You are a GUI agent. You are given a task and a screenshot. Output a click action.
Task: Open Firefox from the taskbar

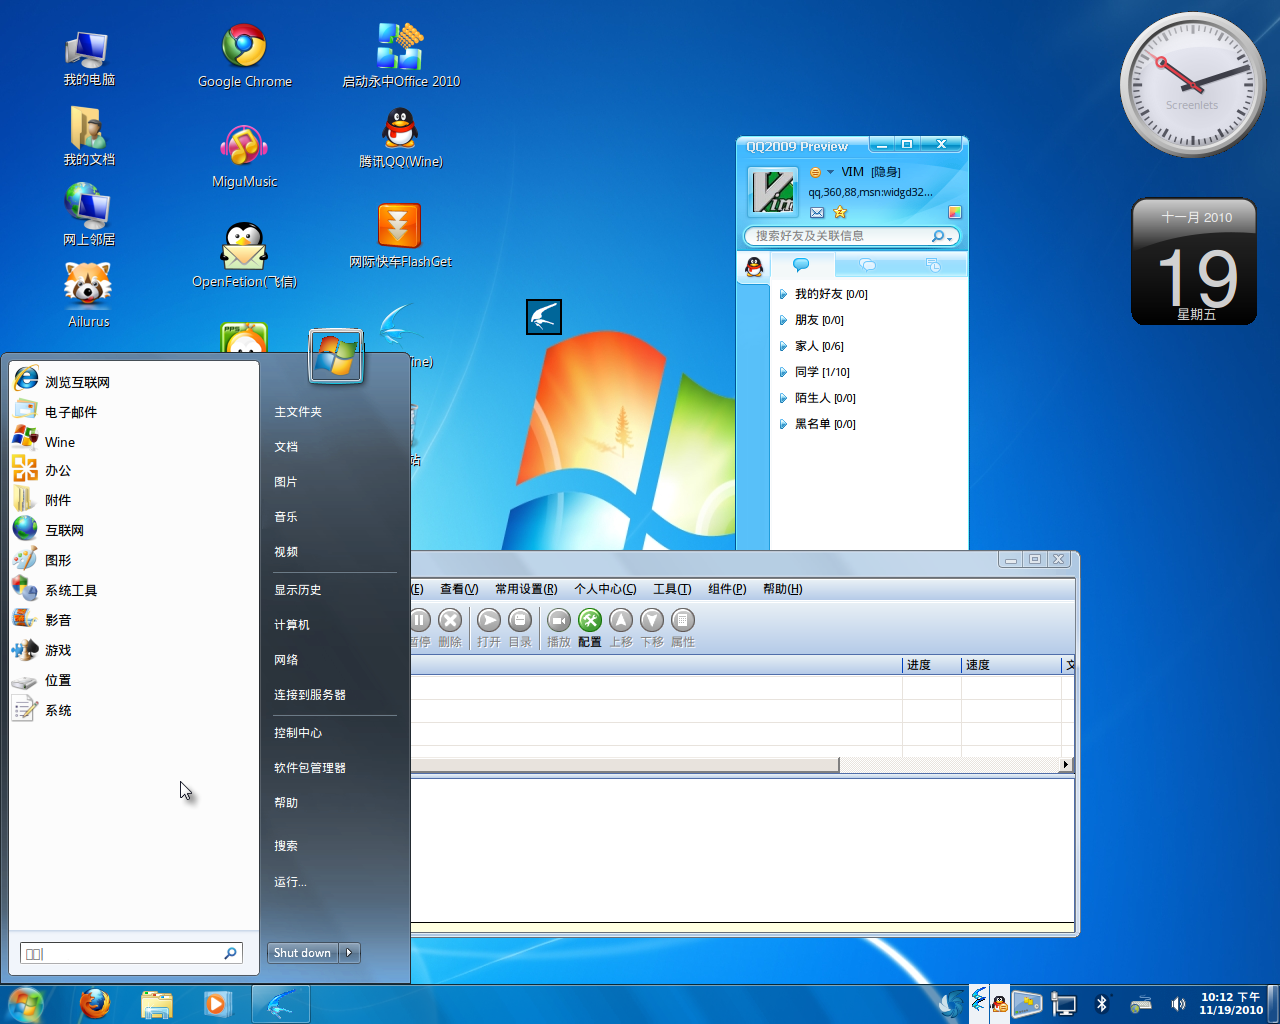(95, 1003)
